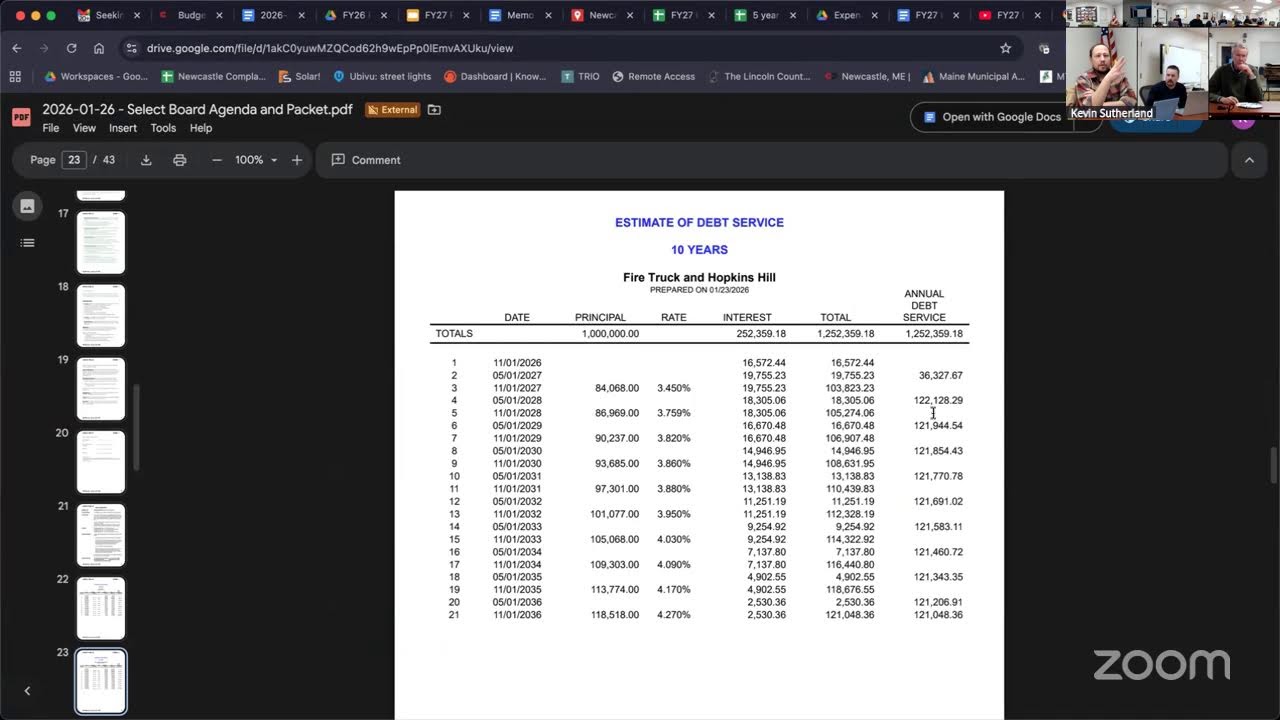Open Newcastle Compla... bookmark
The height and width of the screenshot is (720, 1280).
coord(213,76)
